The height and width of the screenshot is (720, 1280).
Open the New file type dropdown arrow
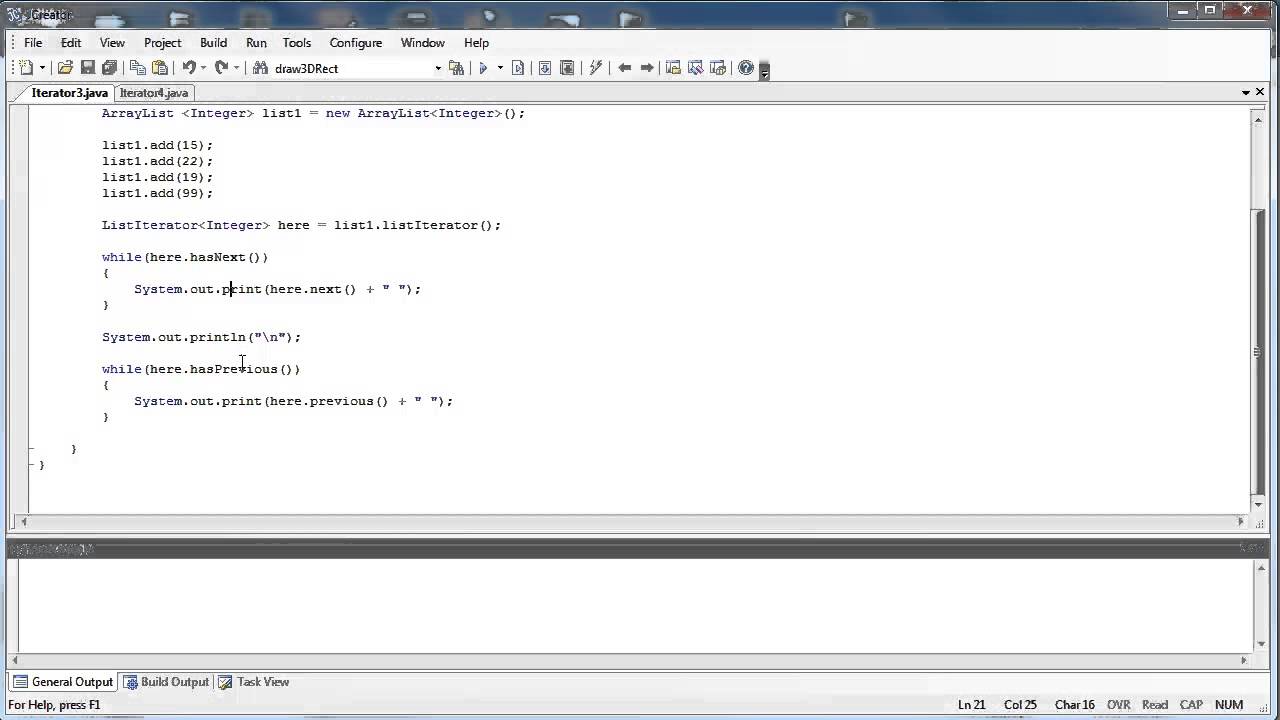pyautogui.click(x=42, y=68)
